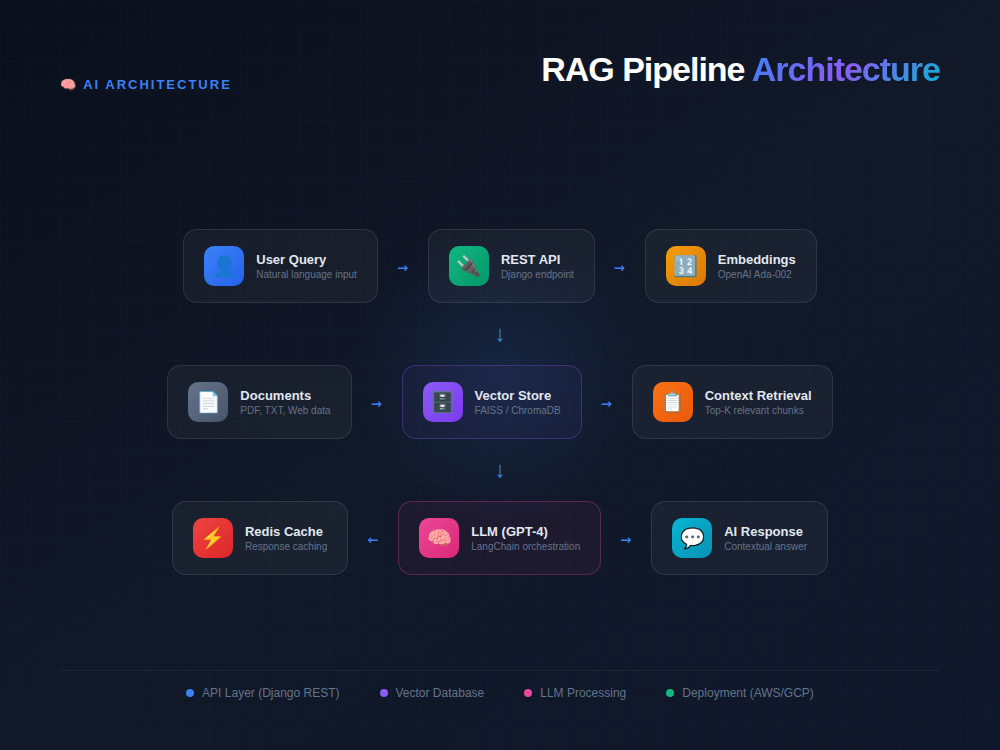Click the orange Embeddings numbers icon
Image resolution: width=1000 pixels, height=750 pixels.
pyautogui.click(x=686, y=266)
